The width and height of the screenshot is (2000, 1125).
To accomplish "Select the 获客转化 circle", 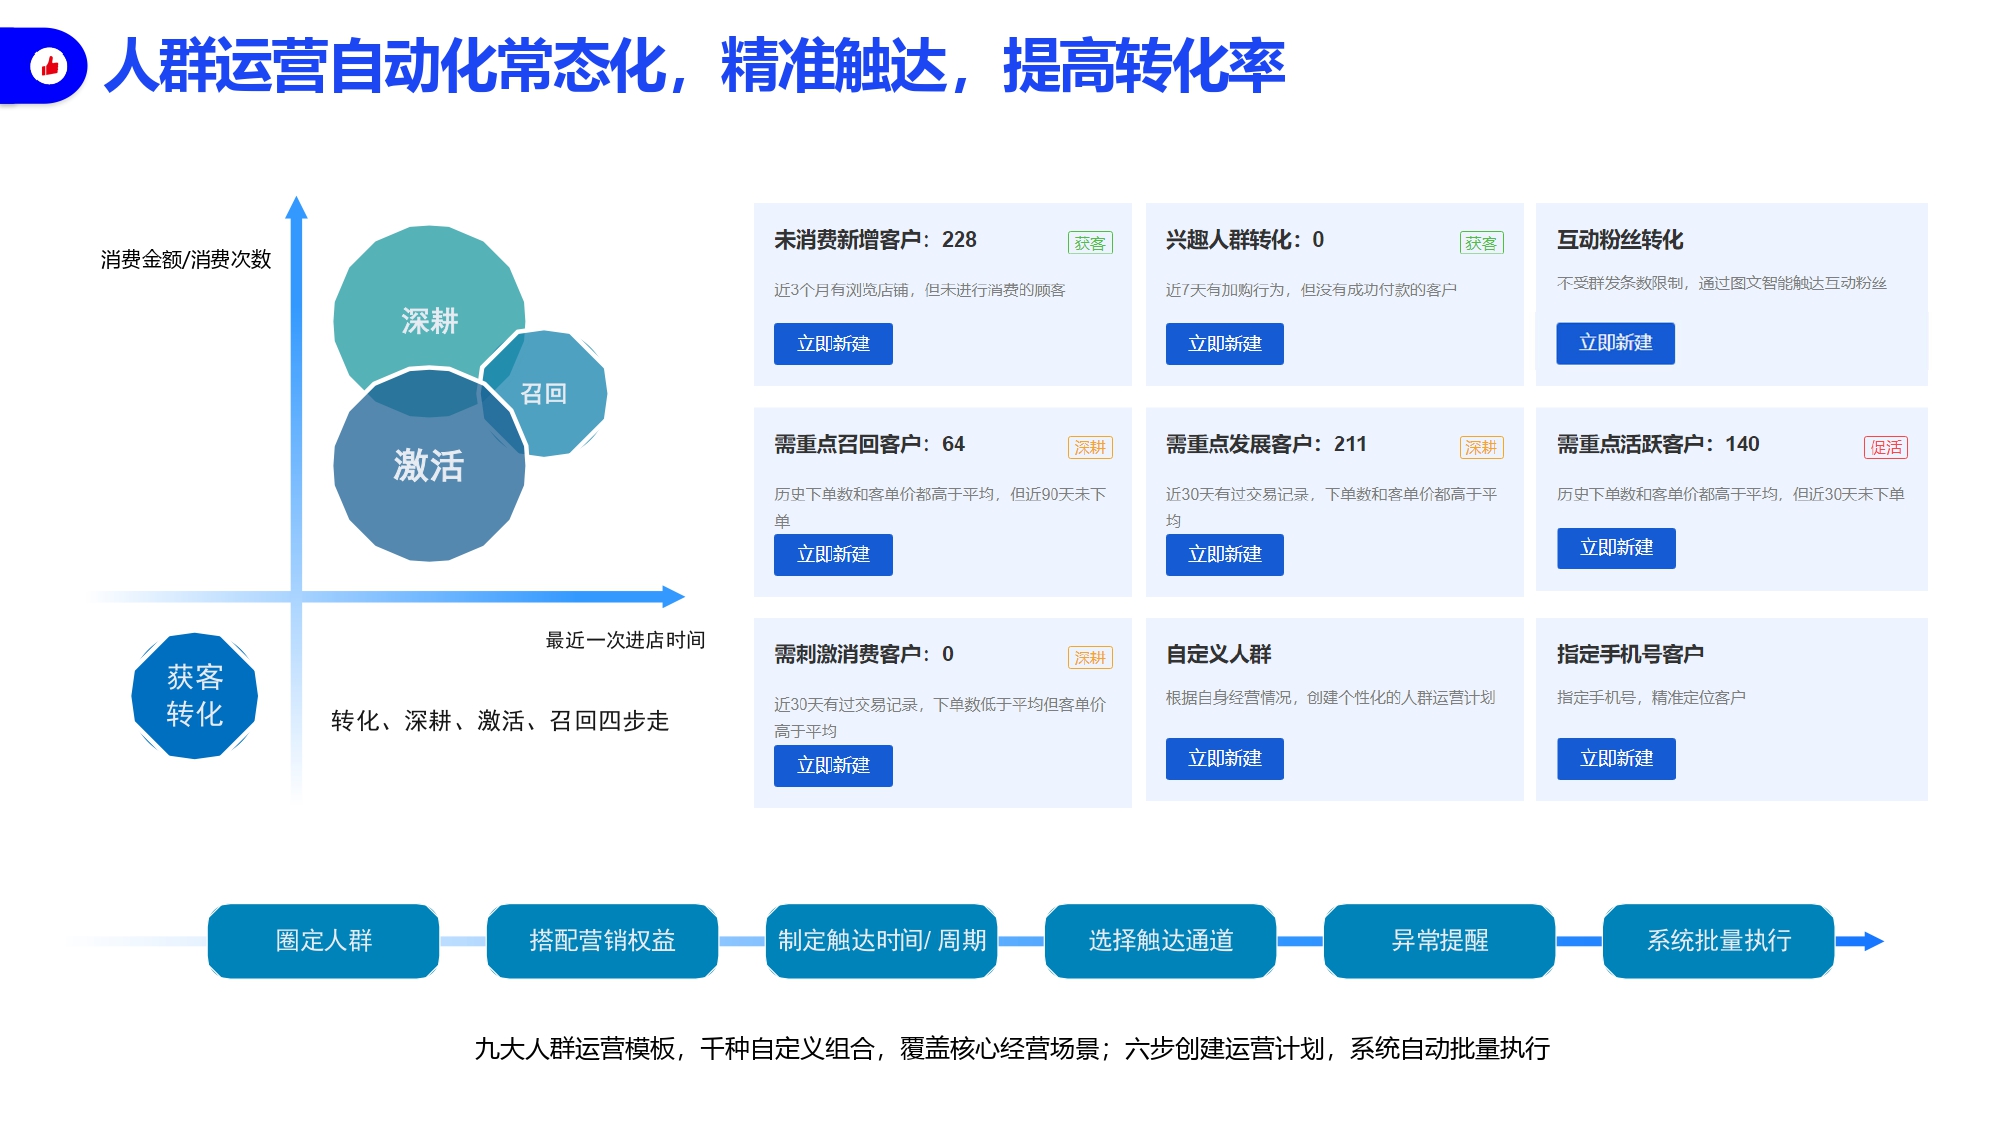I will pyautogui.click(x=195, y=695).
